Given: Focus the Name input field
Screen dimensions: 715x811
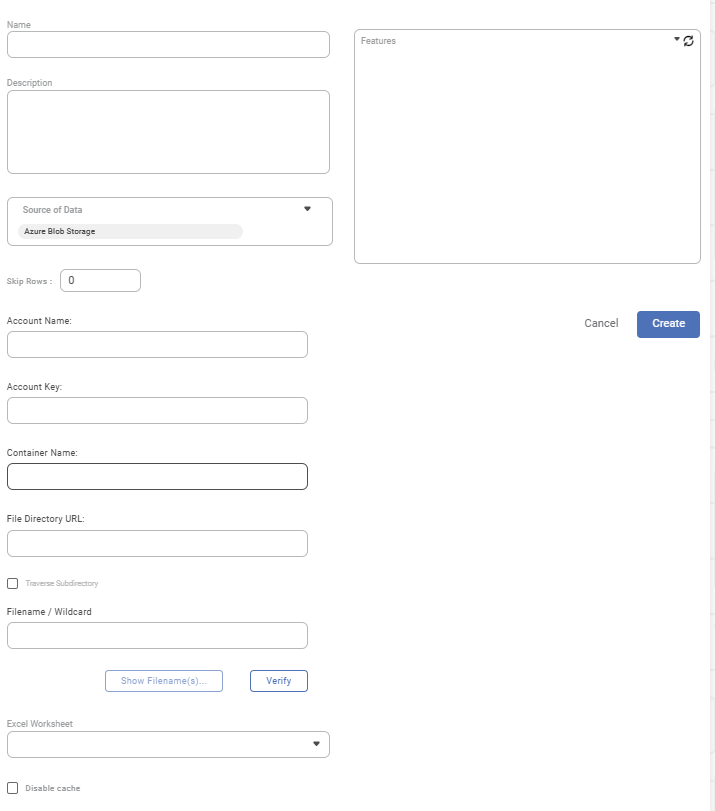Looking at the screenshot, I should pos(168,45).
